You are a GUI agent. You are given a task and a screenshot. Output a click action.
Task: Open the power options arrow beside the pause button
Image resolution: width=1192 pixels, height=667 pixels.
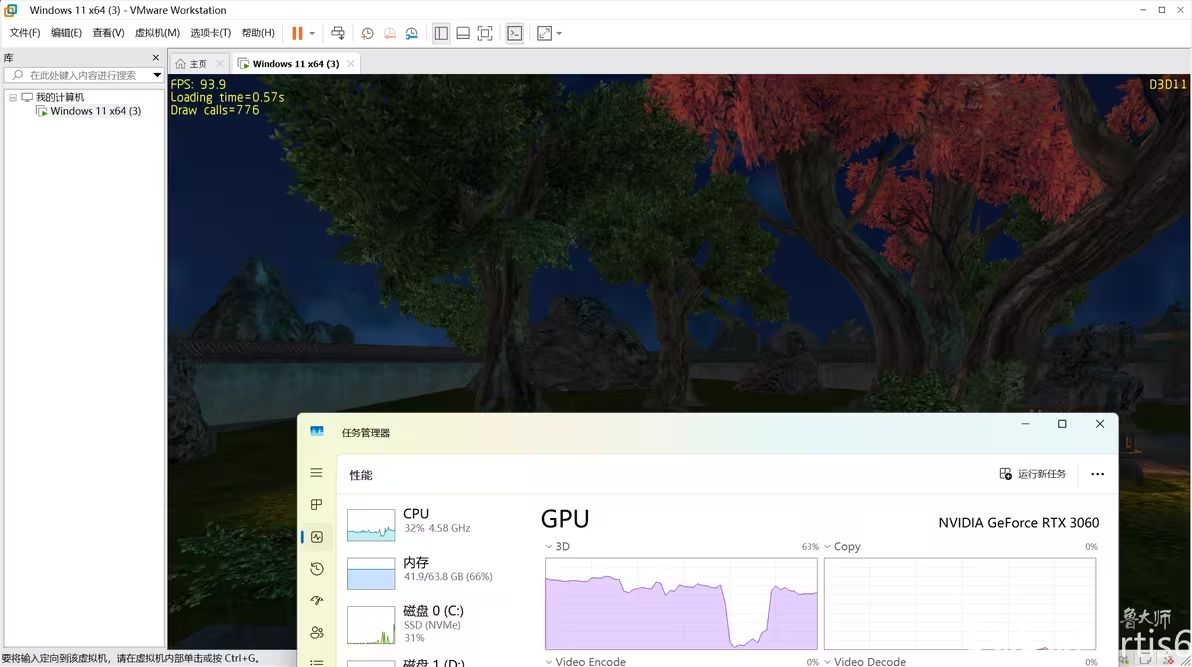tap(312, 33)
